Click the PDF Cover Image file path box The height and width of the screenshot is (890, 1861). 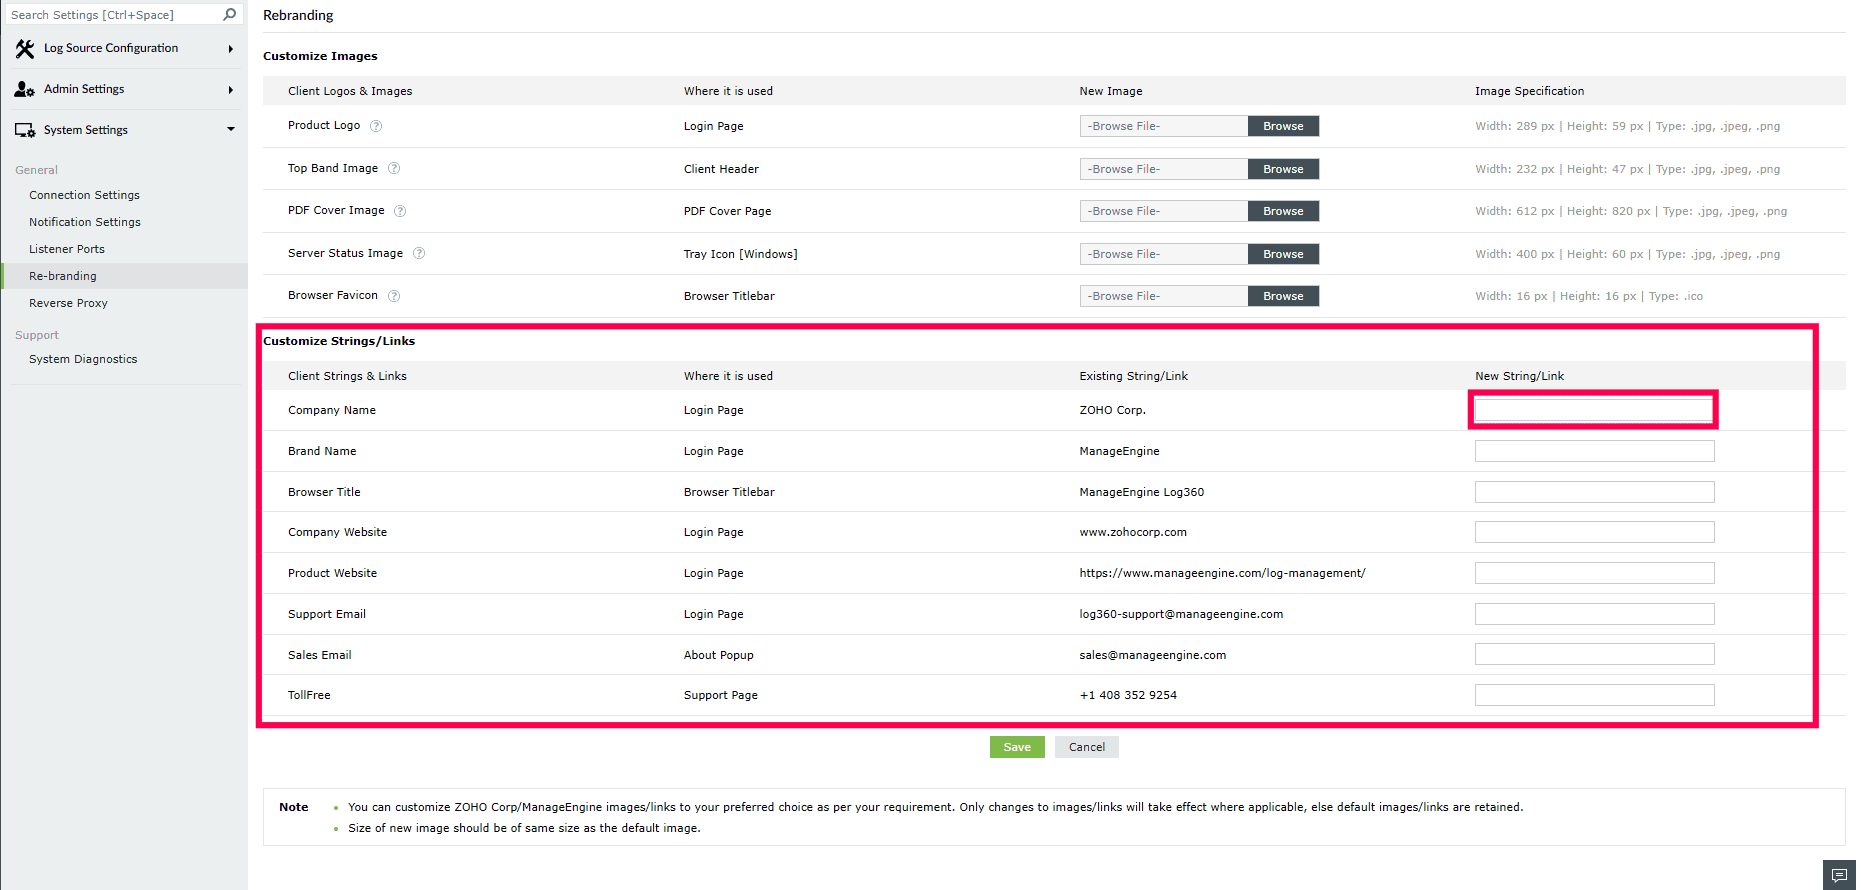(x=1164, y=211)
